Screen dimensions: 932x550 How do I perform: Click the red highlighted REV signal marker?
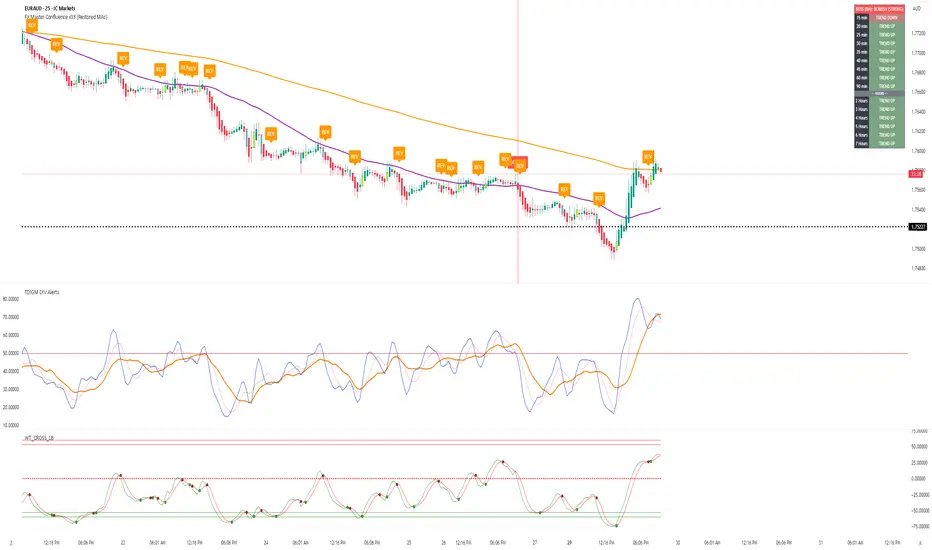coord(520,164)
